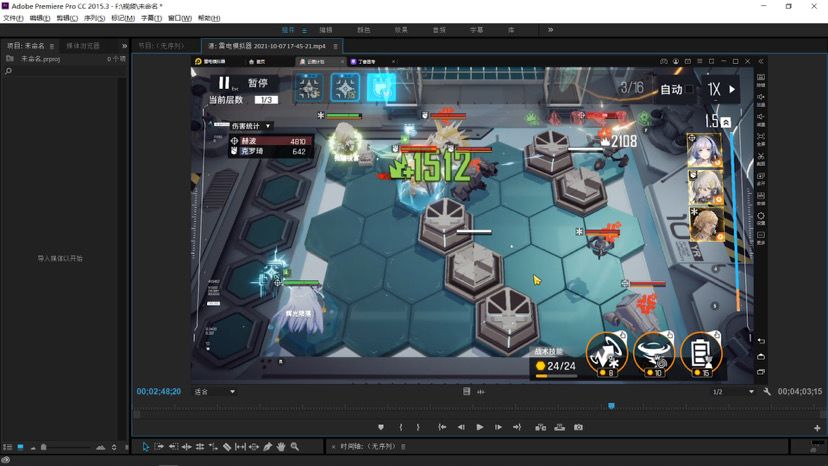The width and height of the screenshot is (828, 466).
Task: Open the Marker menu
Action: [x=123, y=18]
